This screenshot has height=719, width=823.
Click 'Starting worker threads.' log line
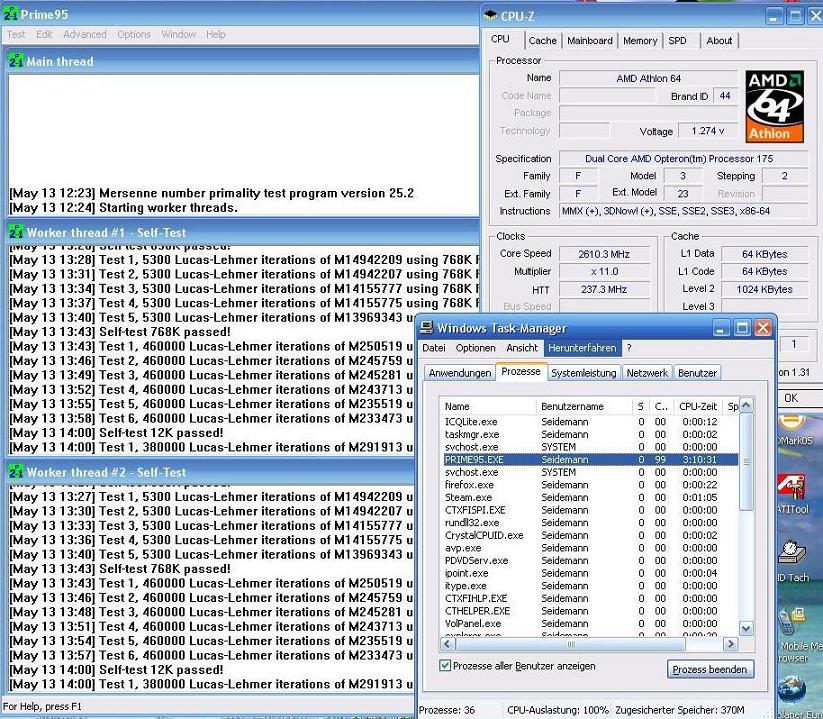[168, 208]
